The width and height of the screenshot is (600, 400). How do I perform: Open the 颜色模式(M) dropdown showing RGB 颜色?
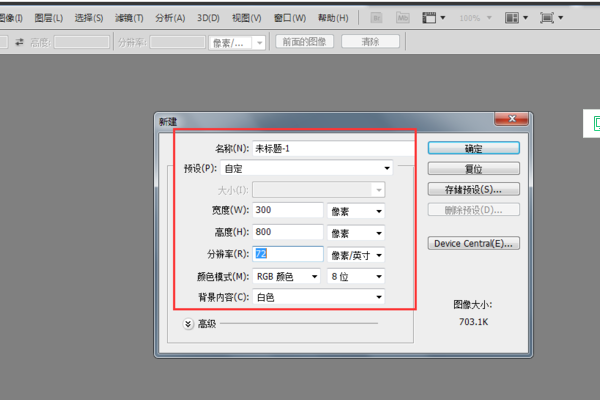(x=286, y=276)
